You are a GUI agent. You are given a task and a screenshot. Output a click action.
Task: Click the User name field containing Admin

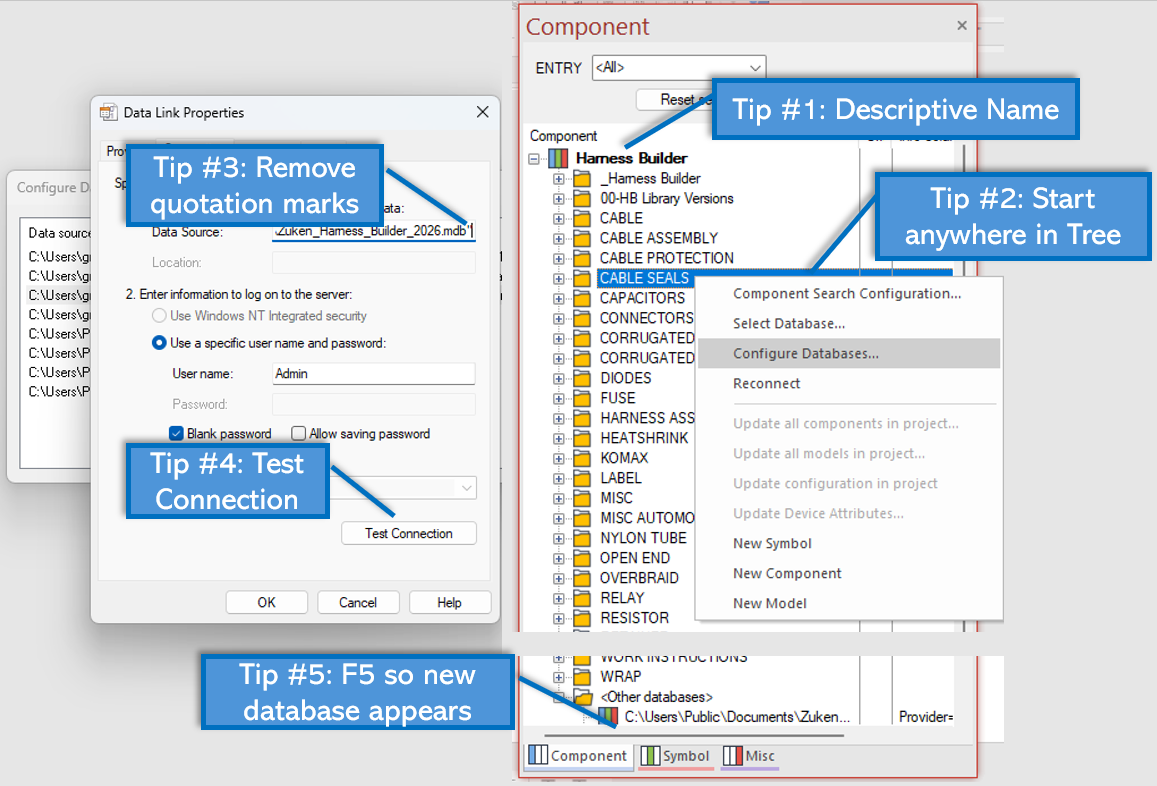point(374,373)
